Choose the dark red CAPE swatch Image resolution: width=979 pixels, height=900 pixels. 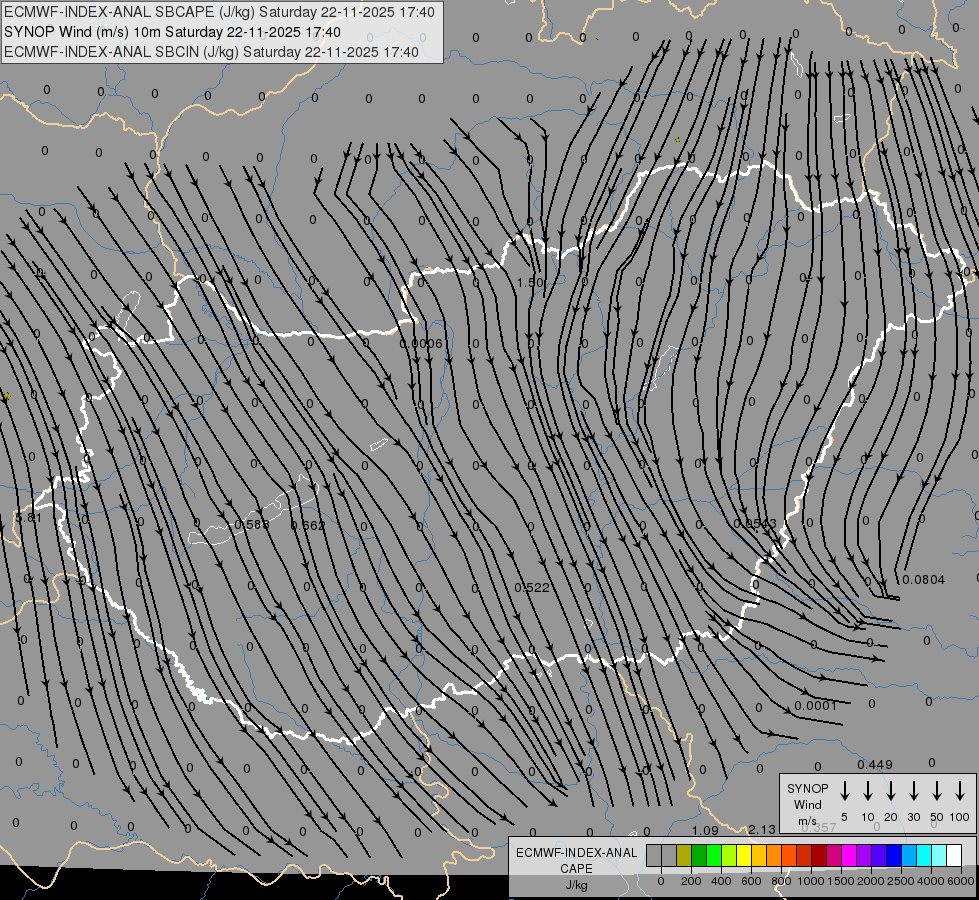coord(819,855)
